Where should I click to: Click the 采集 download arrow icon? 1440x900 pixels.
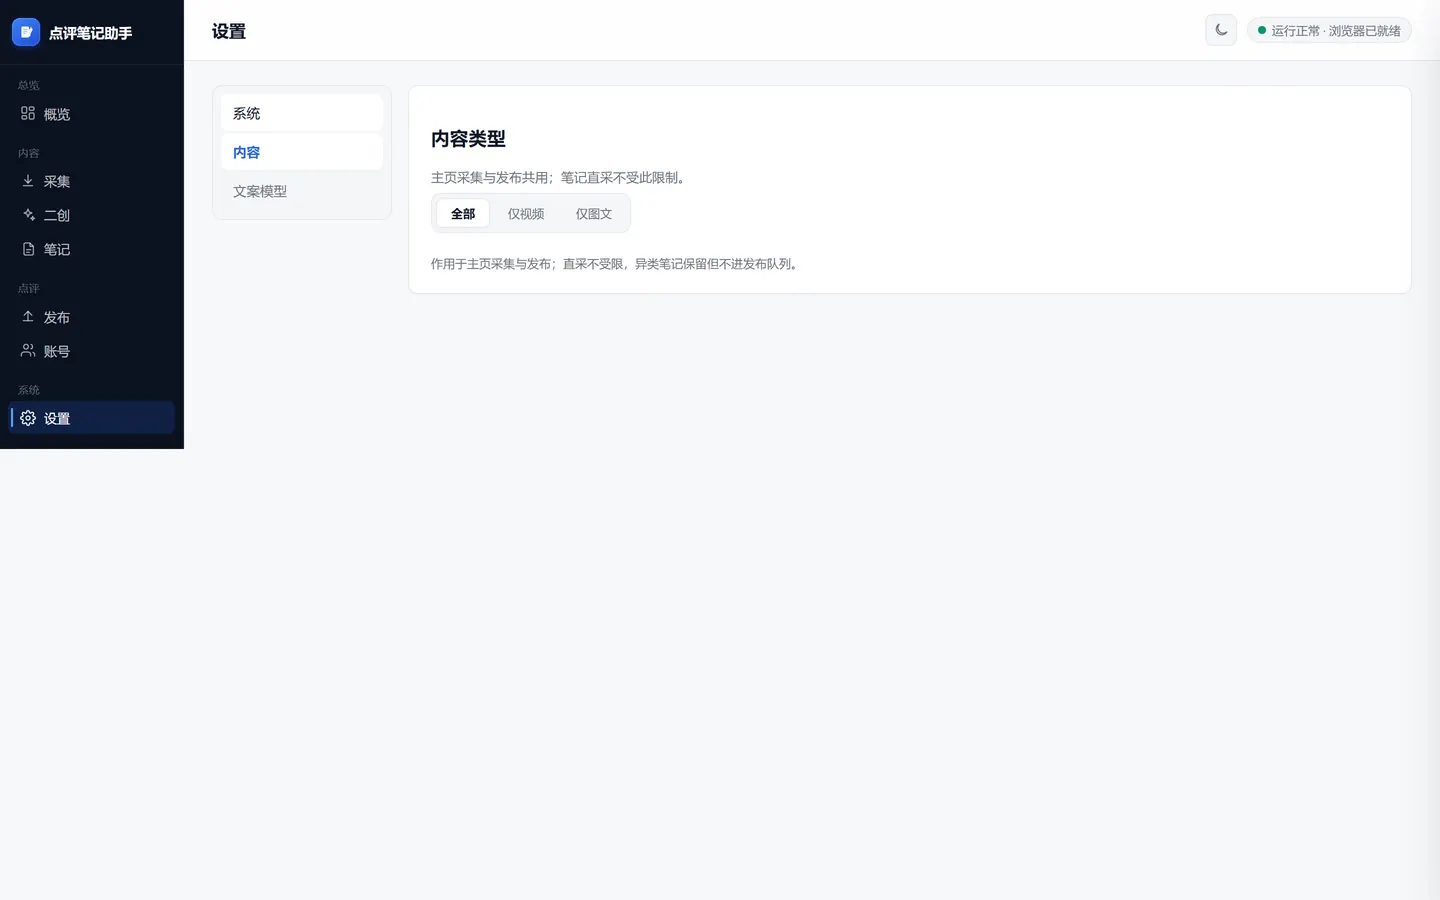28,181
